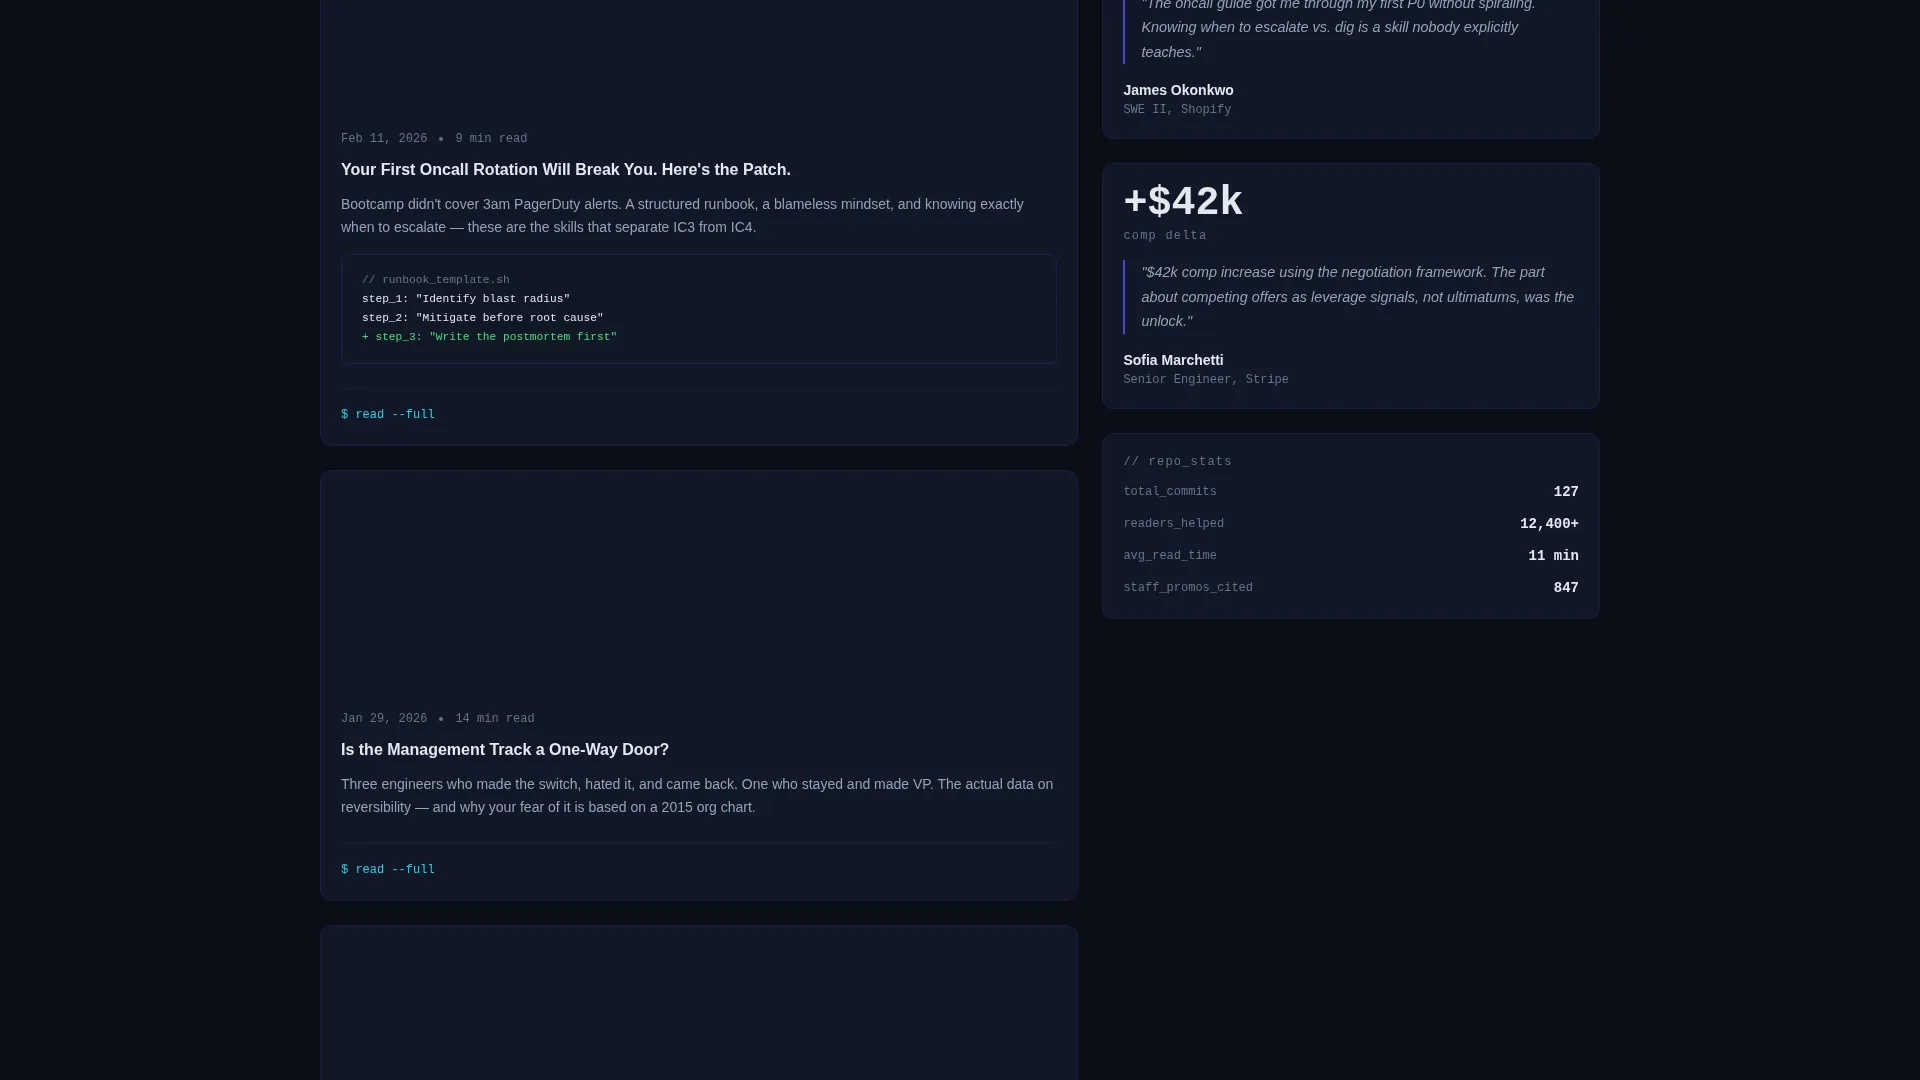Screen dimensions: 1920x1080
Task: Click the 'readers_helped' label
Action: click(x=1174, y=524)
